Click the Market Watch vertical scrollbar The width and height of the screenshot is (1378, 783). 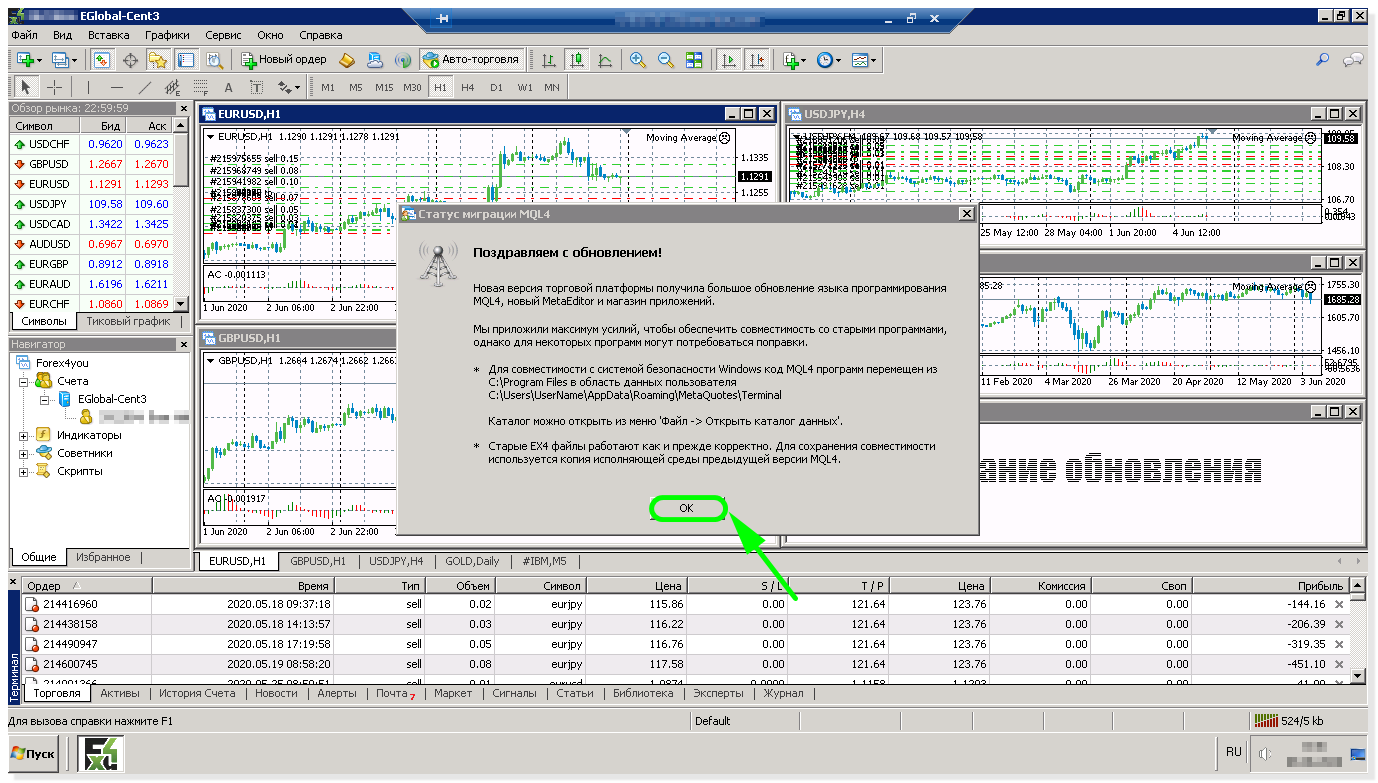click(x=181, y=160)
